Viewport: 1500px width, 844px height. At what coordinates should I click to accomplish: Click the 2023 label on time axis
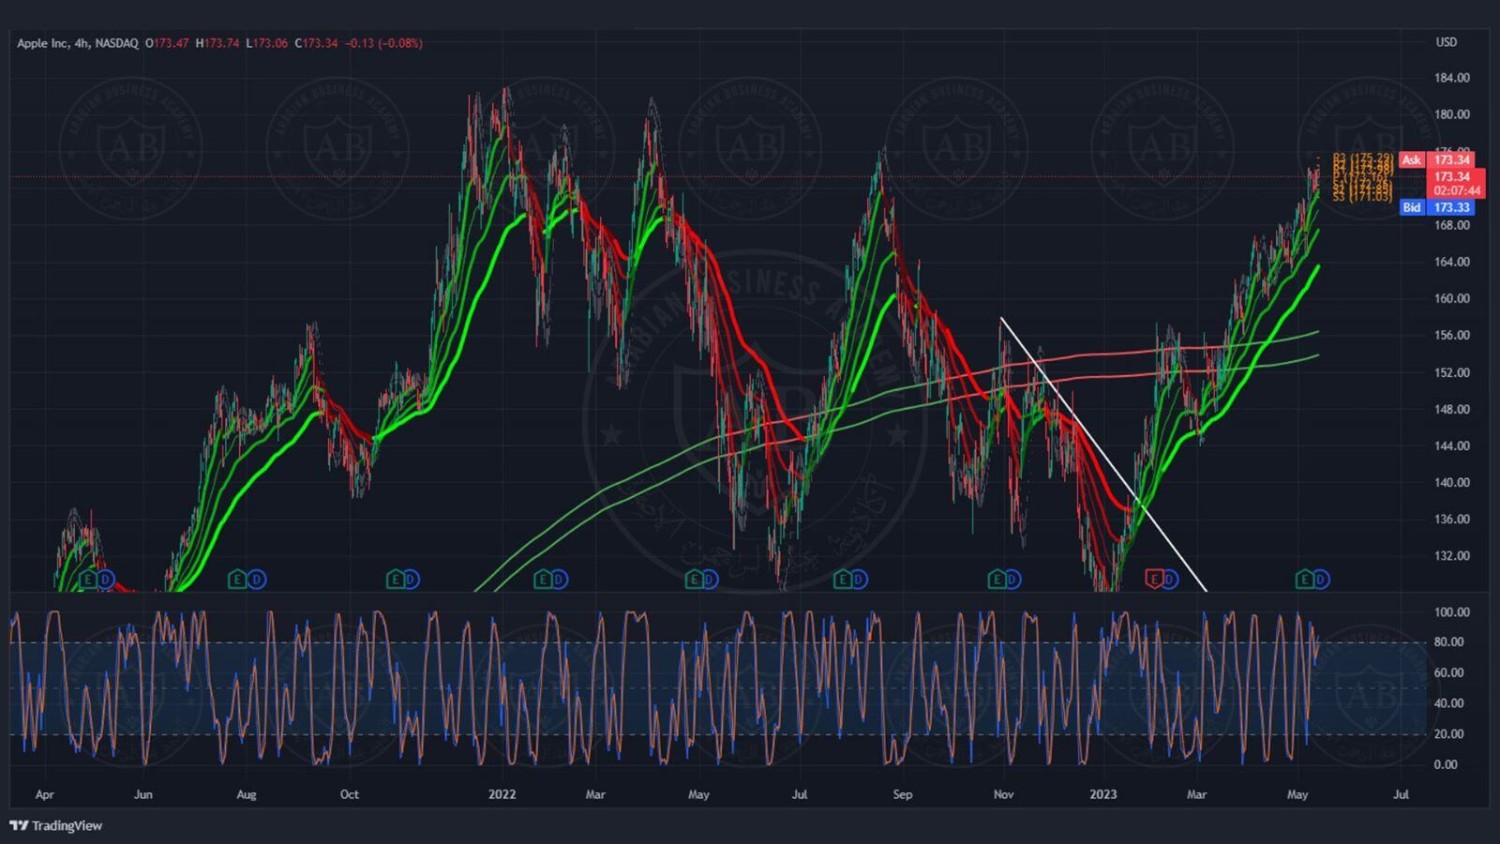[x=1103, y=794]
